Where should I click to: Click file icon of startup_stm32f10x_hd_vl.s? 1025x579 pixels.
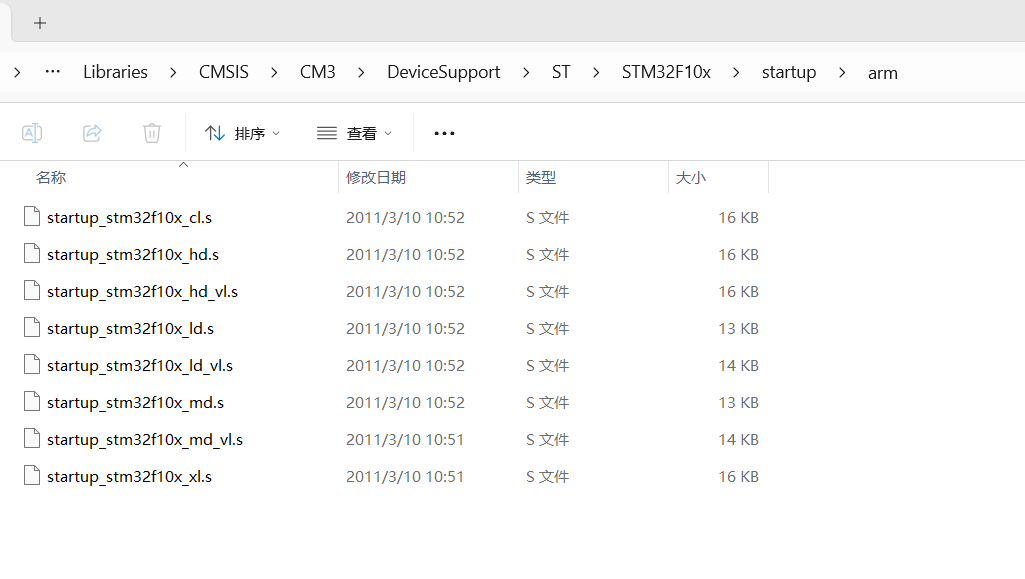[32, 290]
